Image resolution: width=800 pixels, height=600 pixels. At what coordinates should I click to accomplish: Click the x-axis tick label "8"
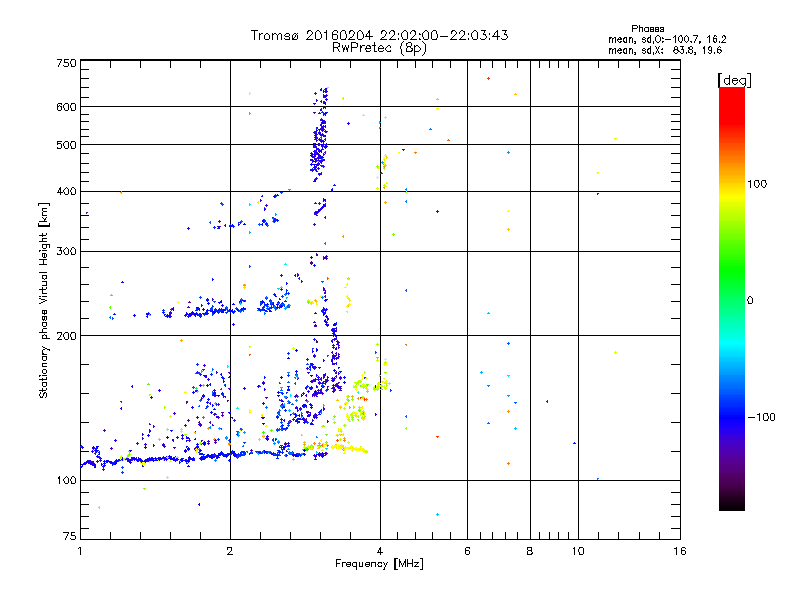coord(530,551)
